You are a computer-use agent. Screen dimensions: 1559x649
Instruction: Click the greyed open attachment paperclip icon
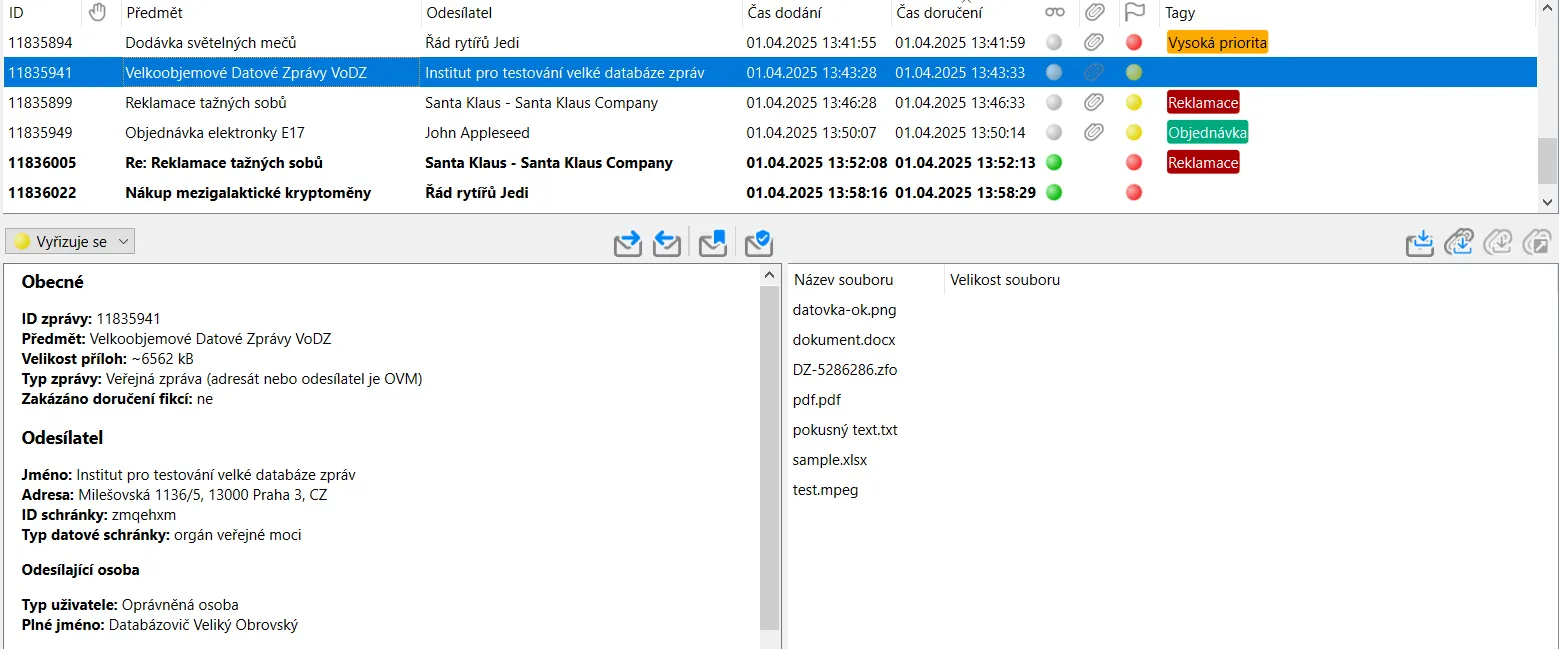(1537, 243)
